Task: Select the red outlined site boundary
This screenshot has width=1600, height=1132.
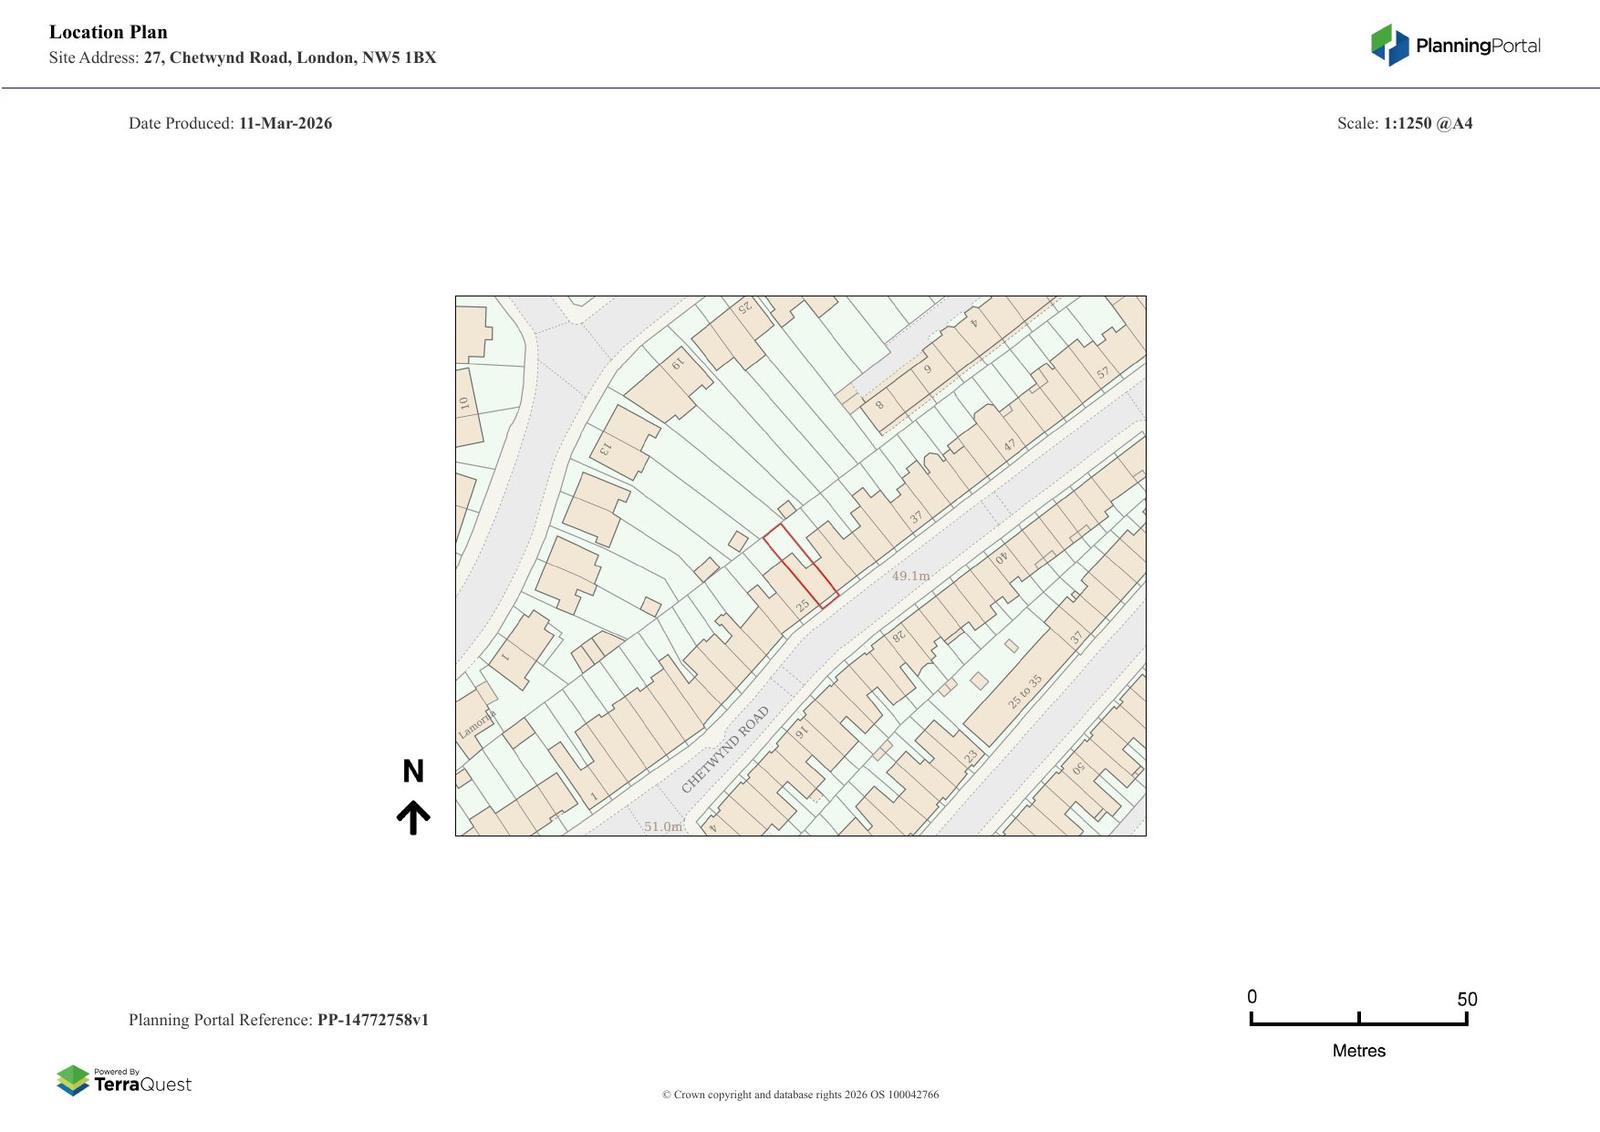Action: tap(801, 566)
